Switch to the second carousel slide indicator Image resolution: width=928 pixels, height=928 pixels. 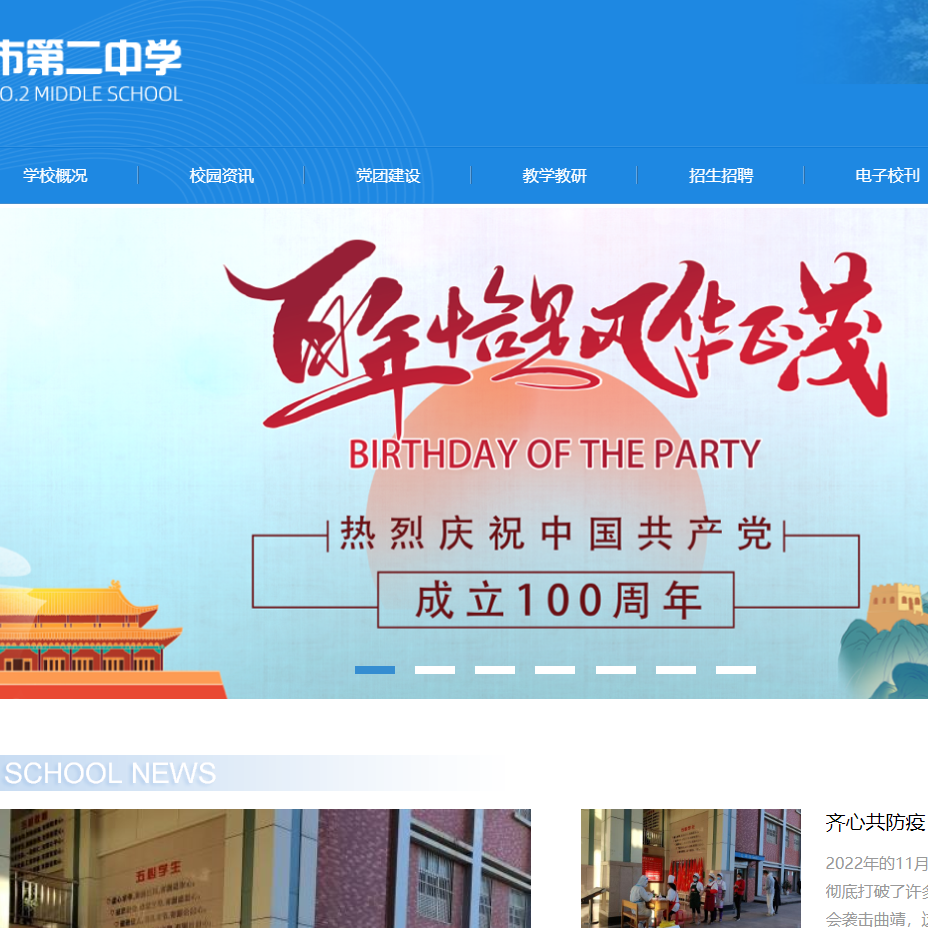click(x=435, y=670)
